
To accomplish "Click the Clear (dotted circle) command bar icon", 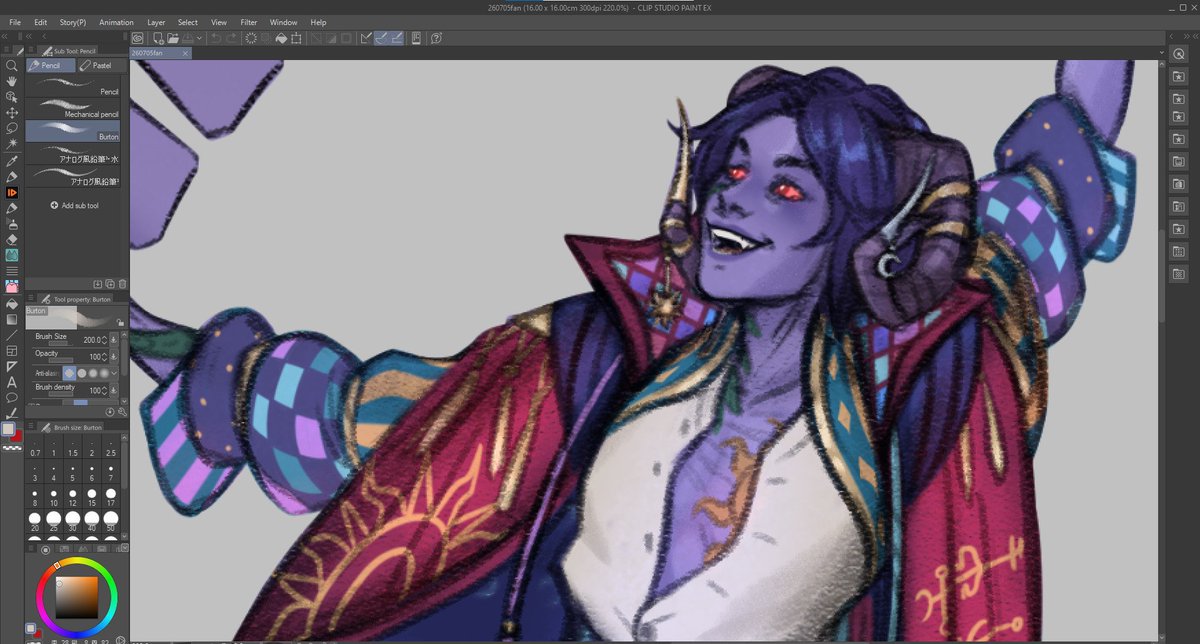I will pyautogui.click(x=251, y=38).
